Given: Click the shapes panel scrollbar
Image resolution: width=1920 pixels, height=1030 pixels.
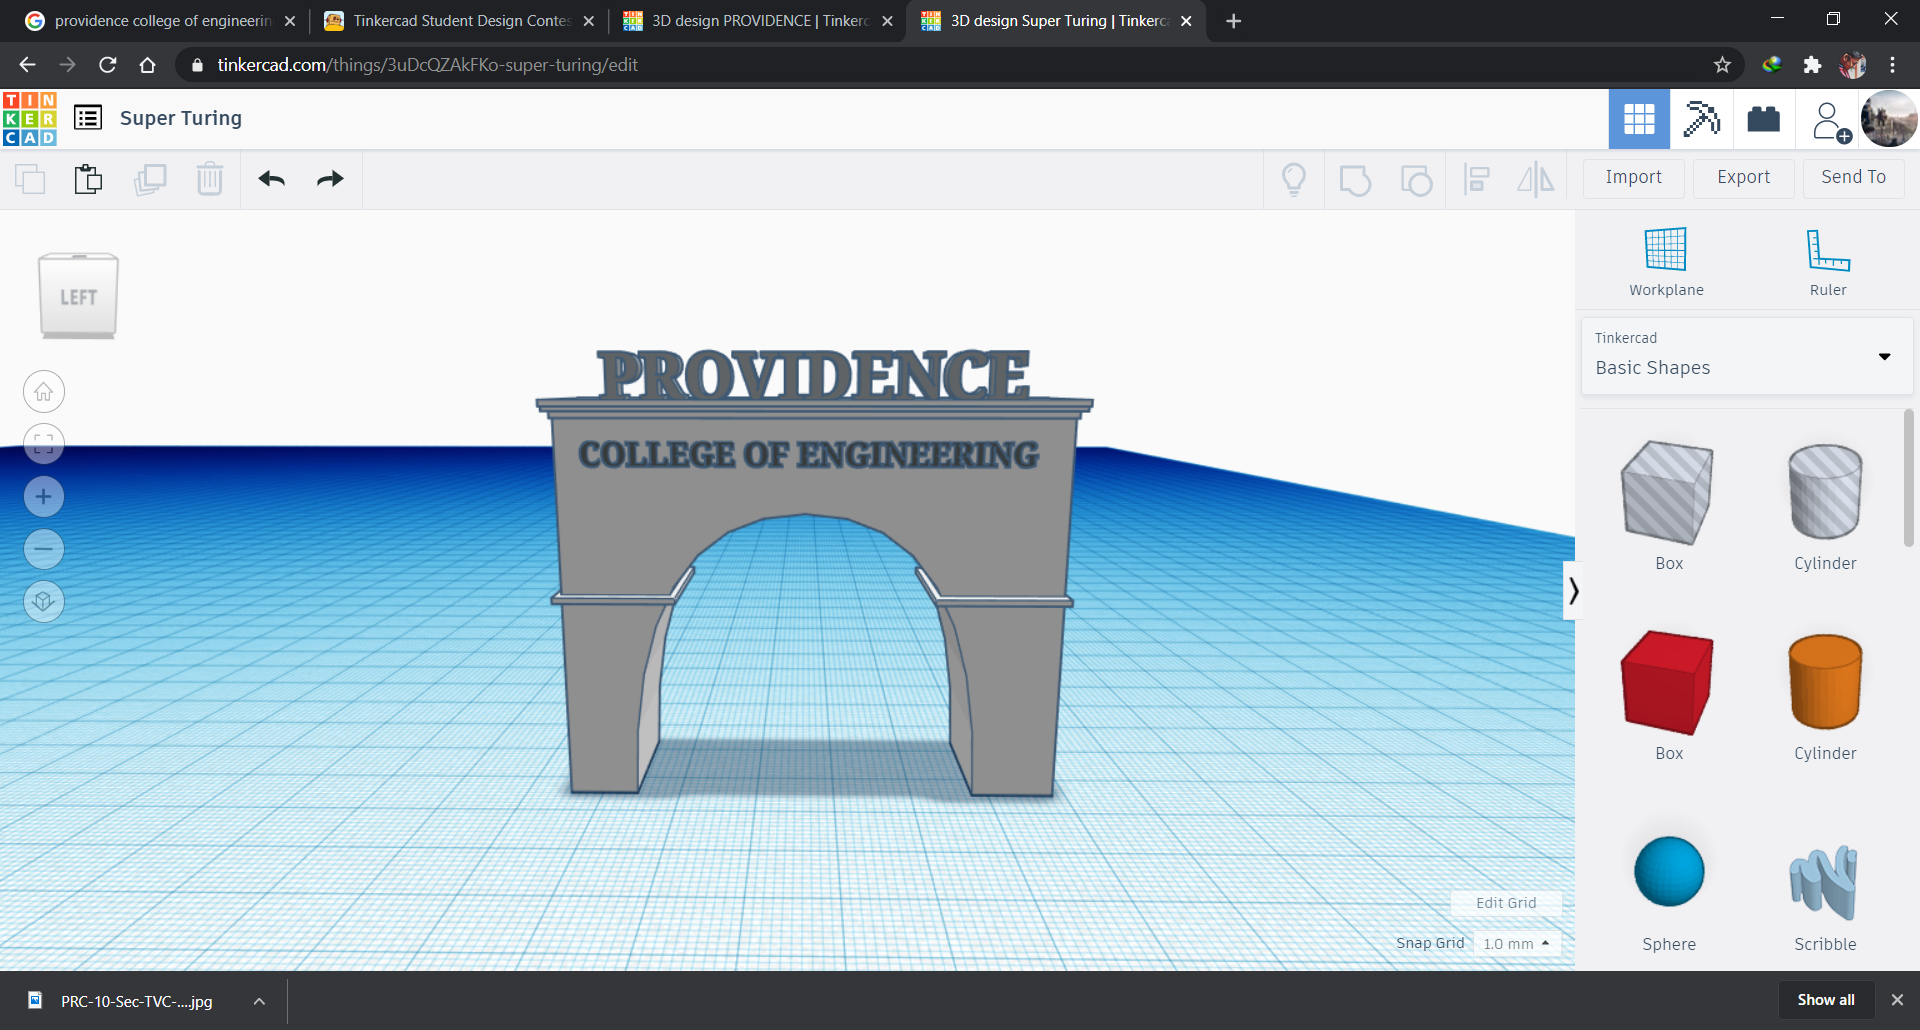Looking at the screenshot, I should (1908, 478).
